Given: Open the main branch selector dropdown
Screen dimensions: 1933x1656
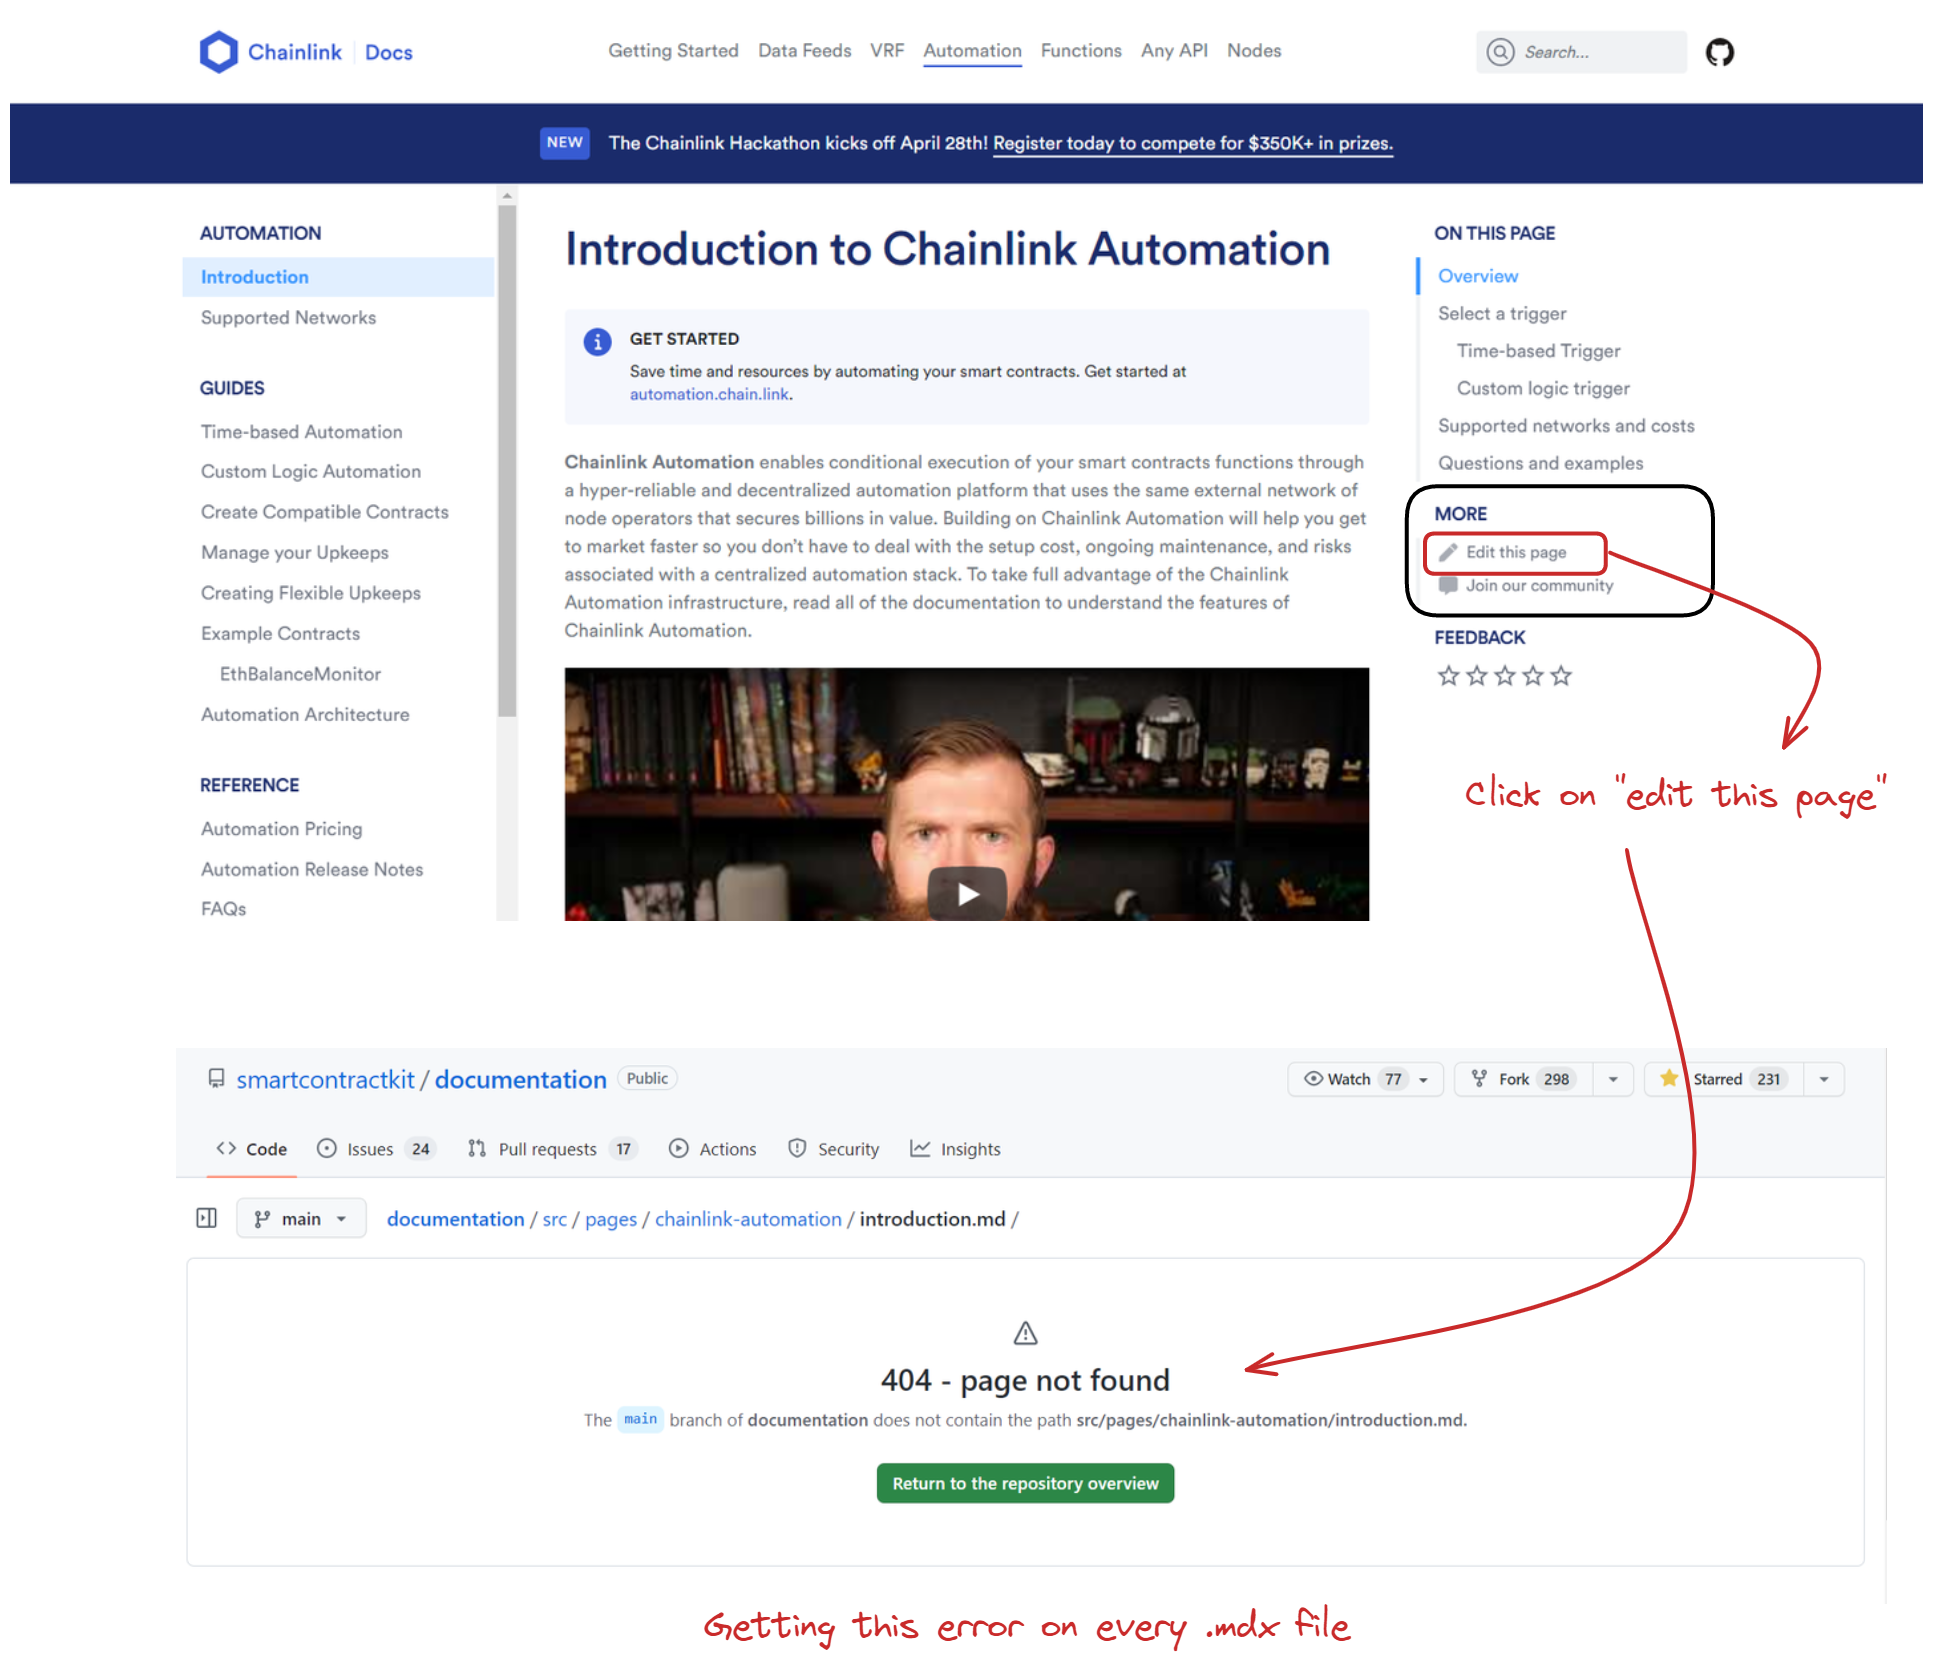Looking at the screenshot, I should (300, 1218).
